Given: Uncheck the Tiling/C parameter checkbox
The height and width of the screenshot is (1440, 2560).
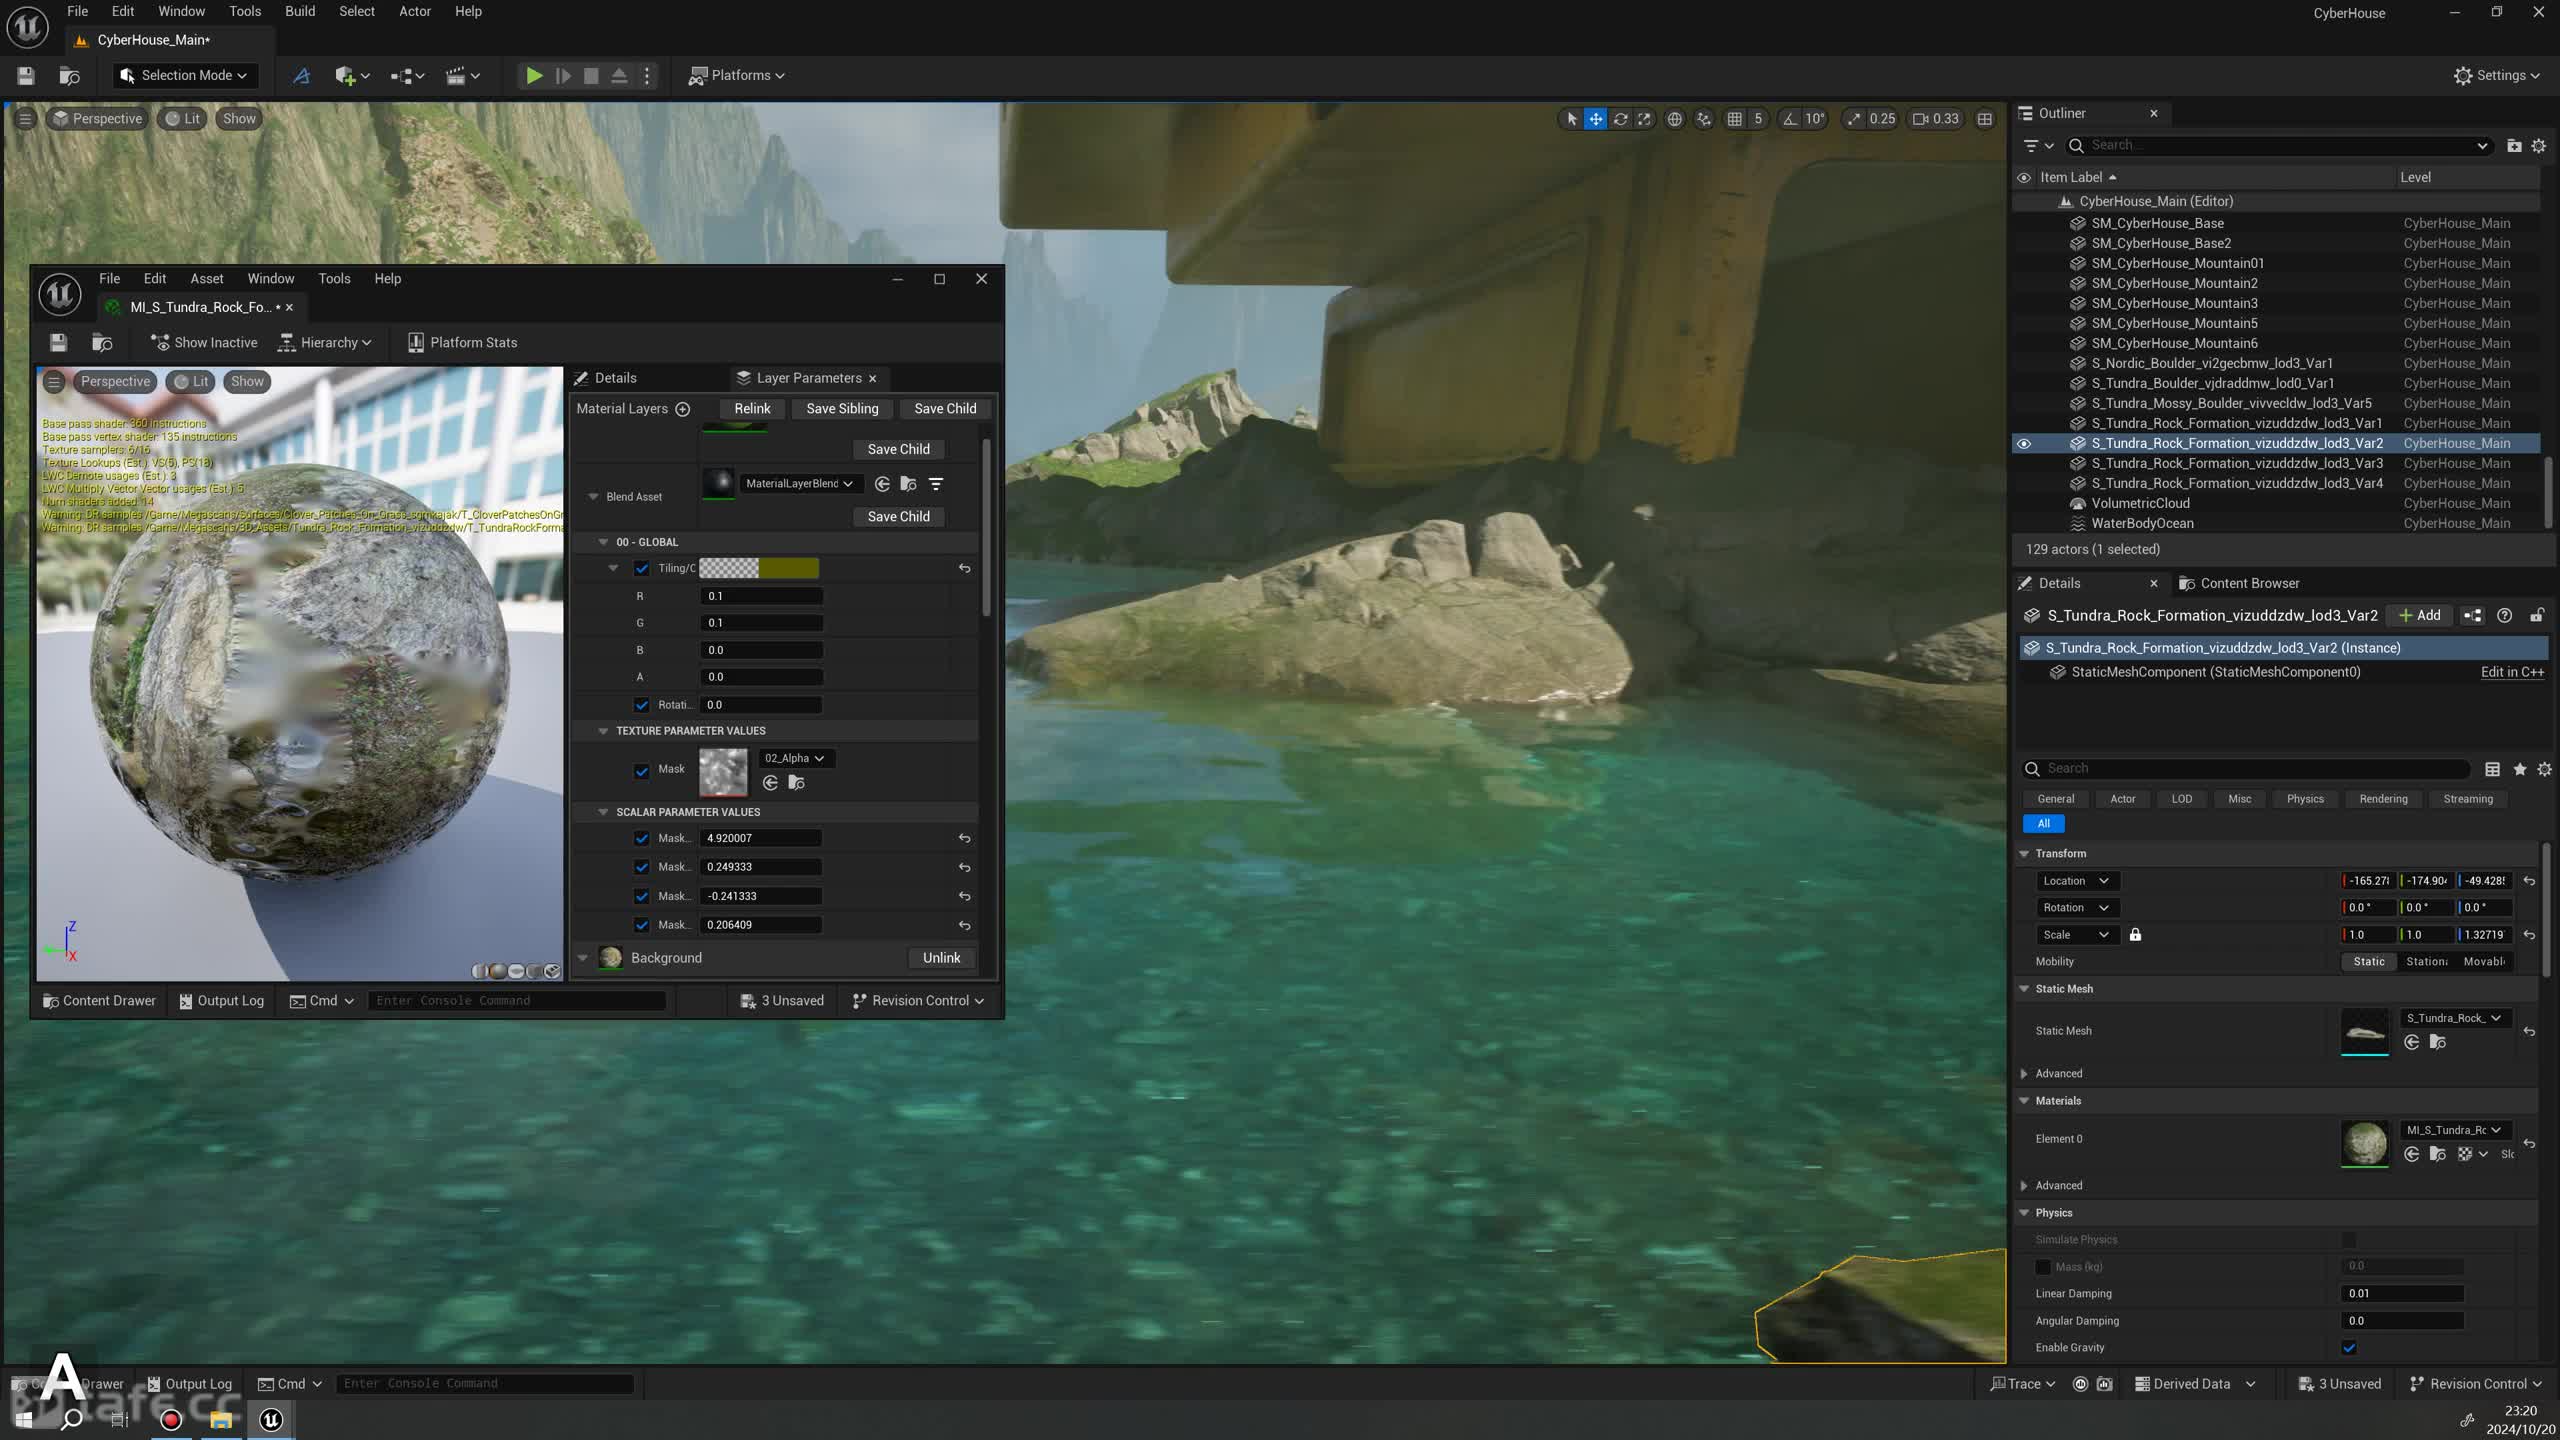Looking at the screenshot, I should [x=642, y=568].
